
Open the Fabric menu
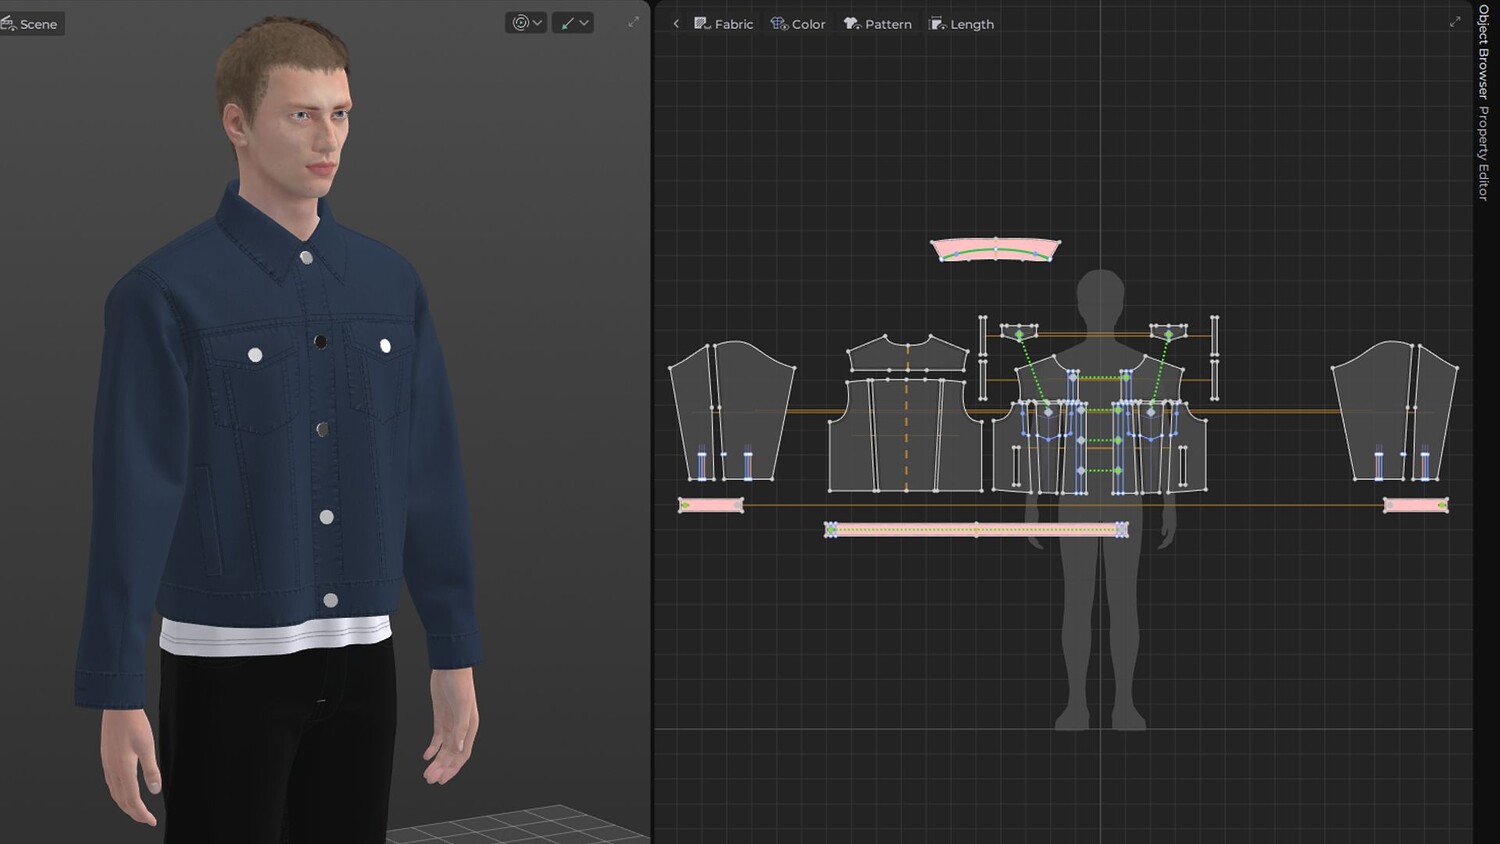pos(723,24)
